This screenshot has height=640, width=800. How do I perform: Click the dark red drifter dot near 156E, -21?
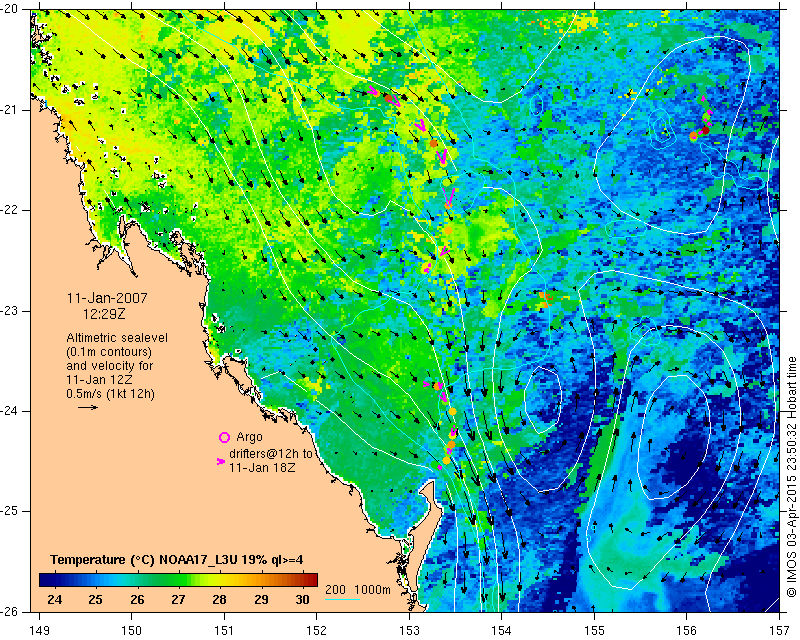tap(706, 131)
